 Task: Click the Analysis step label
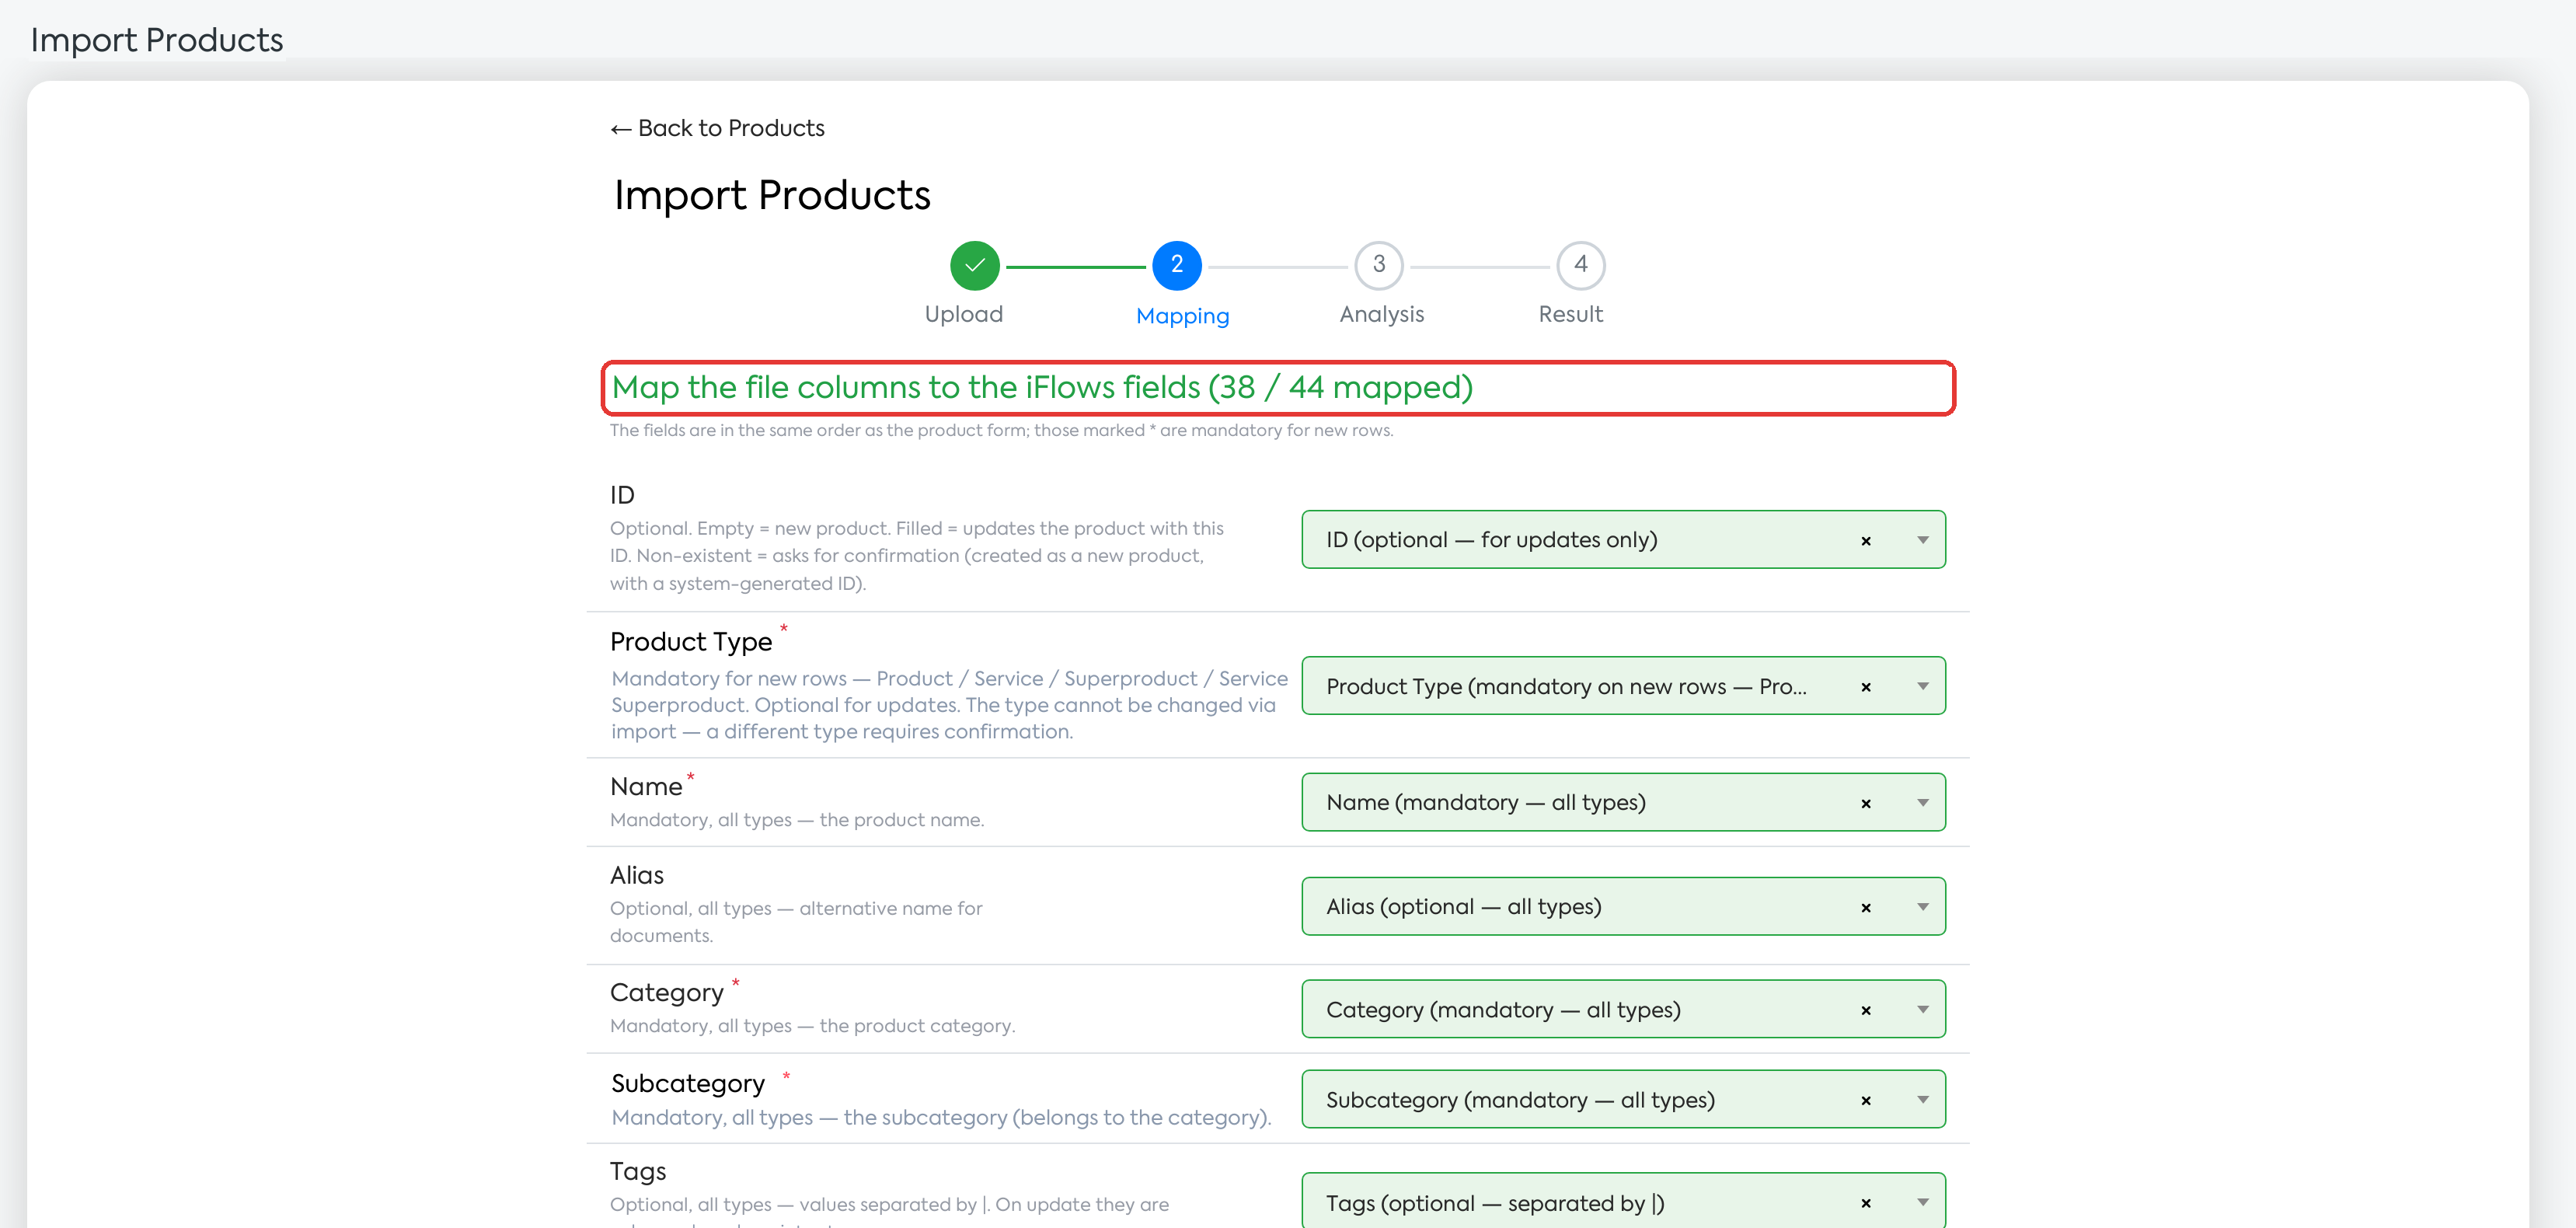point(1381,314)
